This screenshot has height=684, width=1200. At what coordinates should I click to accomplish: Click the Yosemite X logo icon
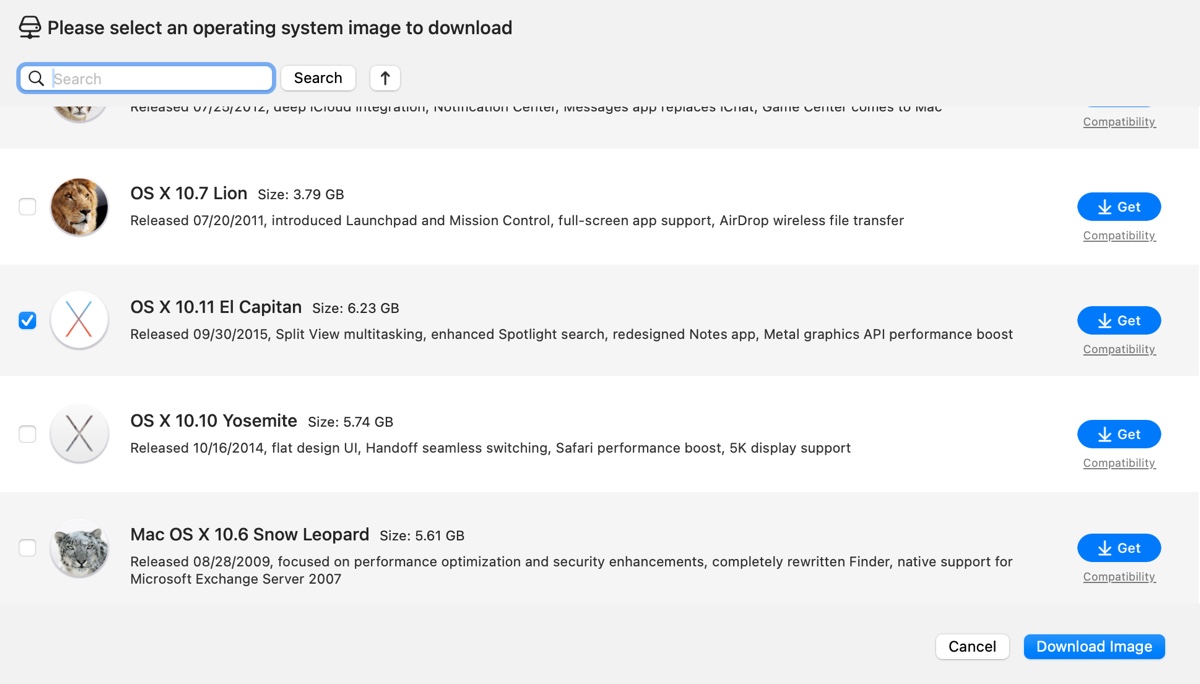click(x=79, y=434)
